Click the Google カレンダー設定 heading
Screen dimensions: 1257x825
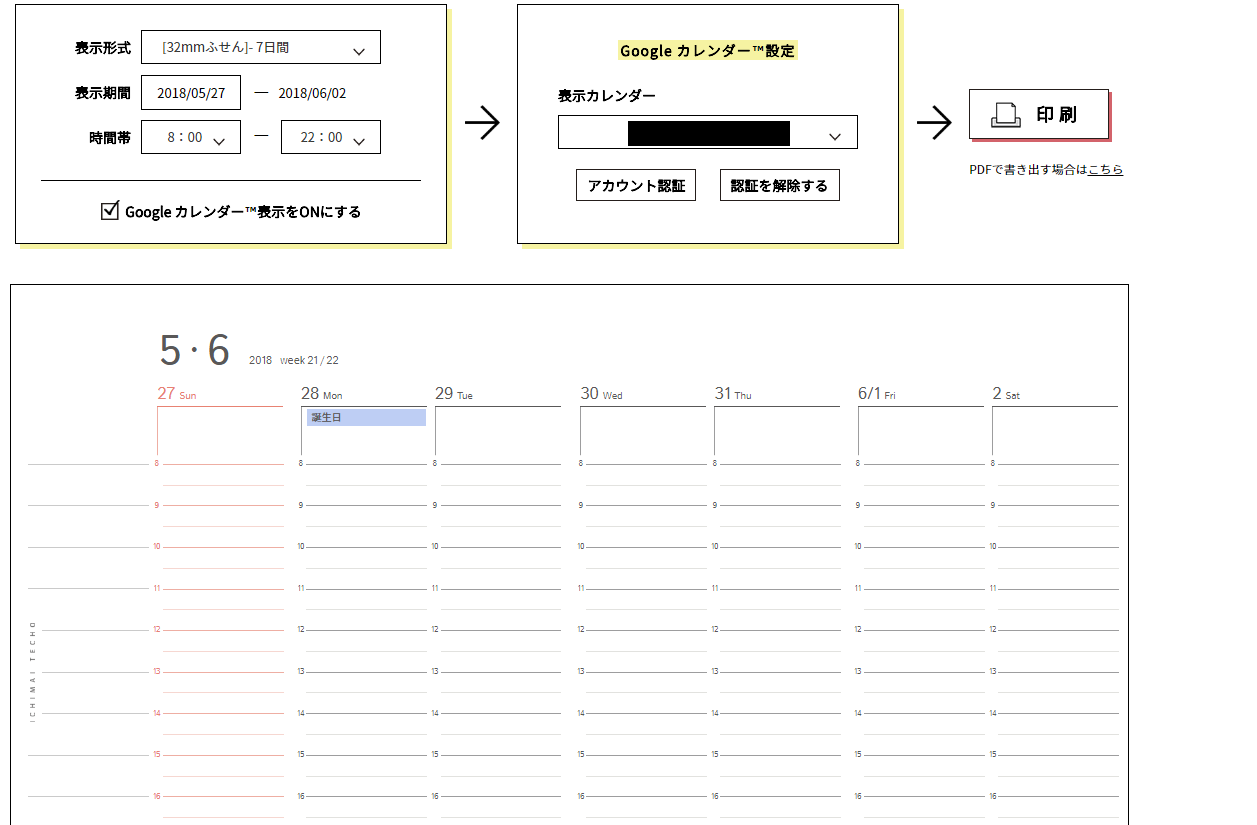[707, 51]
